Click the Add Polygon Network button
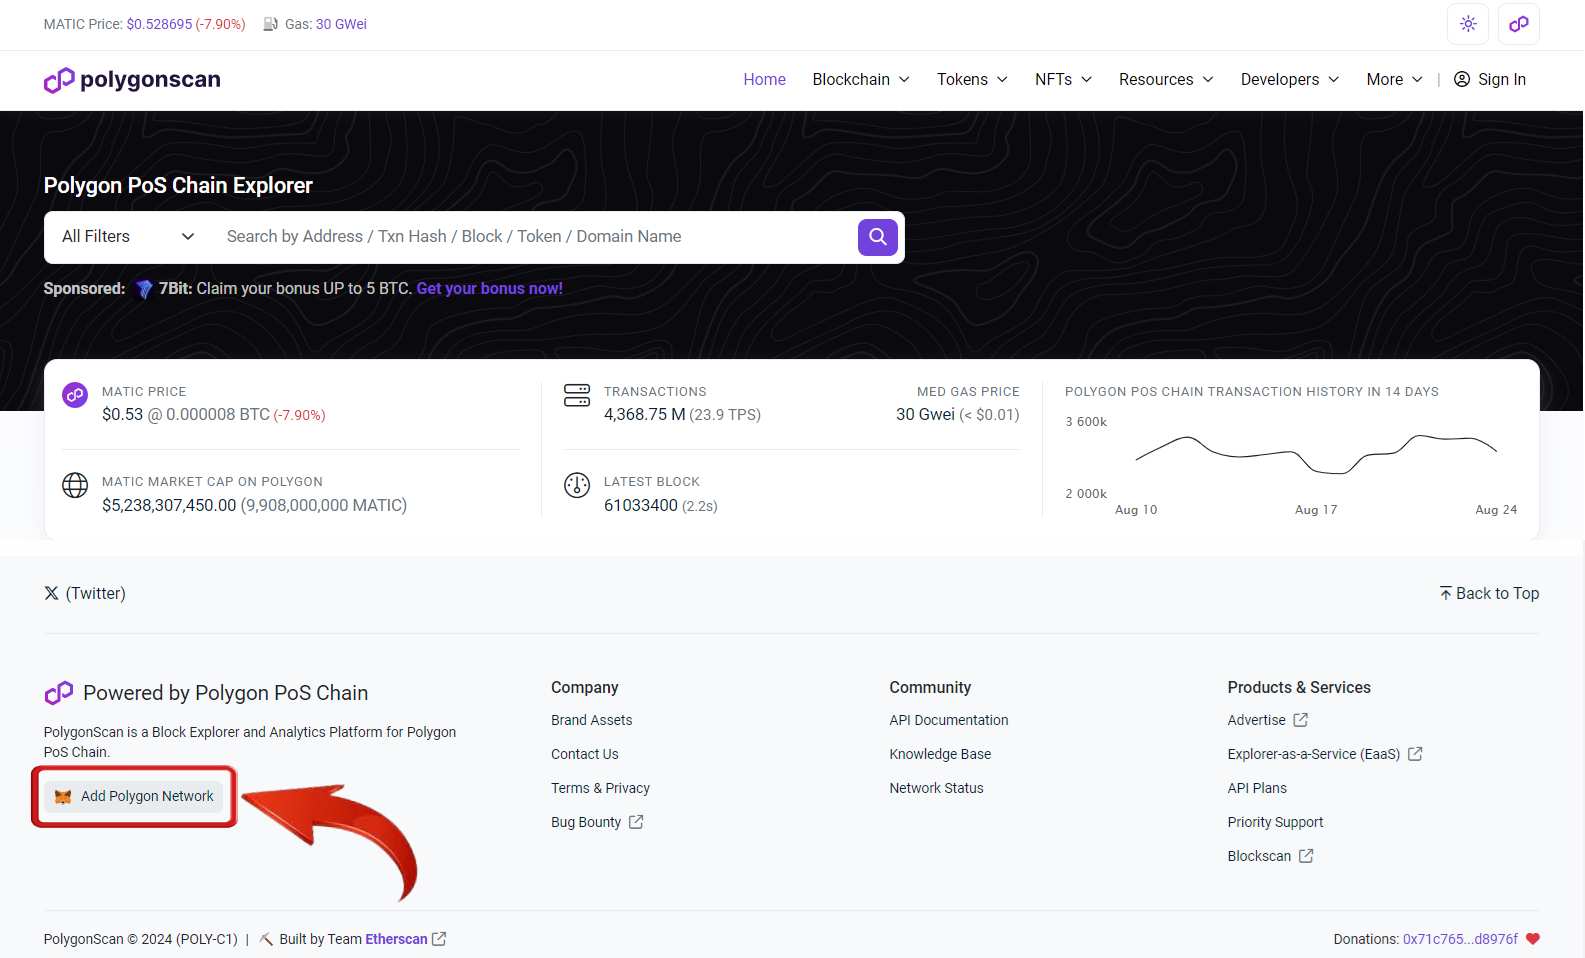The image size is (1585, 958). click(x=134, y=797)
